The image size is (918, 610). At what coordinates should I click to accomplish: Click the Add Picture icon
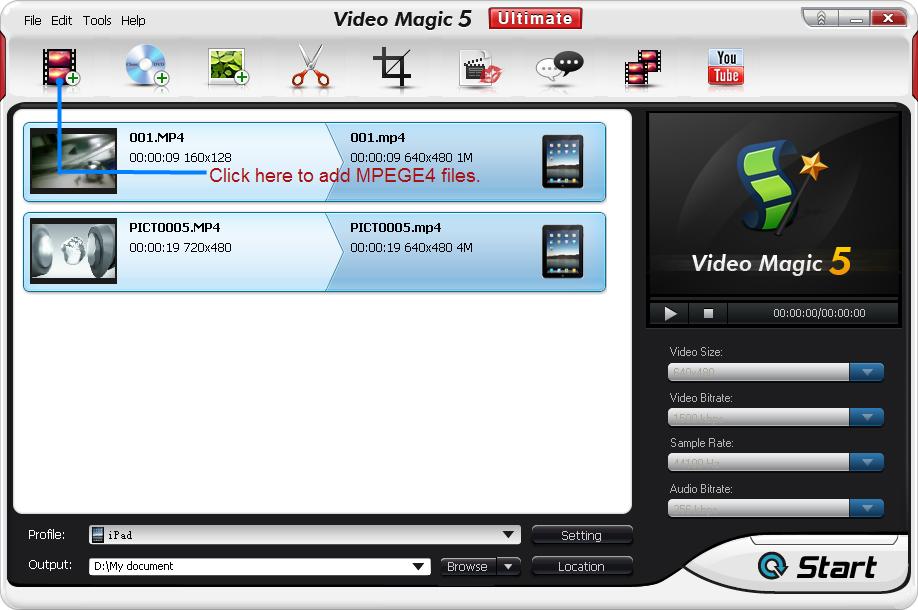pyautogui.click(x=228, y=66)
